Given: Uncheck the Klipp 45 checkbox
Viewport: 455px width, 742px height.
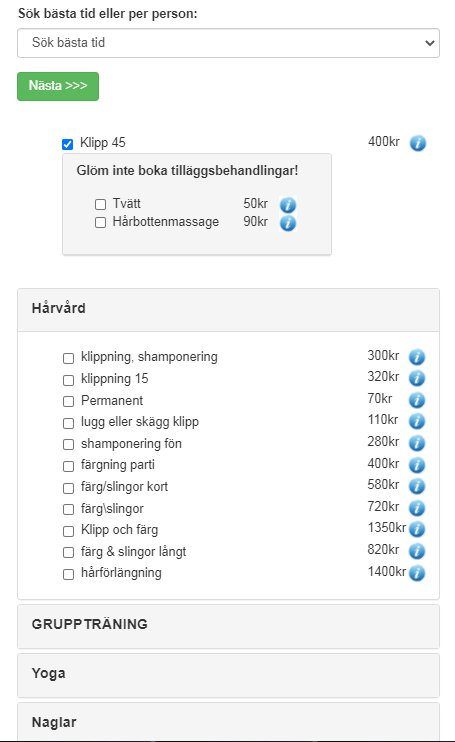Looking at the screenshot, I should point(68,144).
